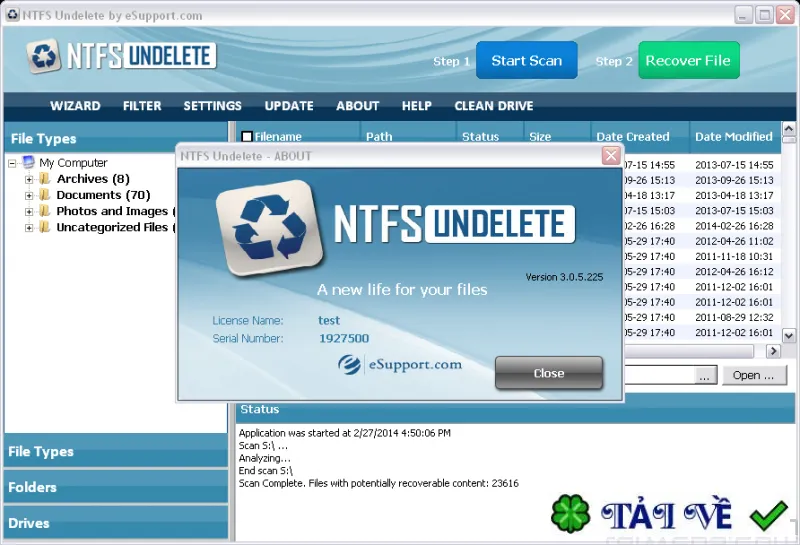The height and width of the screenshot is (545, 800).
Task: Expand the Photos and Images node
Action: tap(29, 212)
